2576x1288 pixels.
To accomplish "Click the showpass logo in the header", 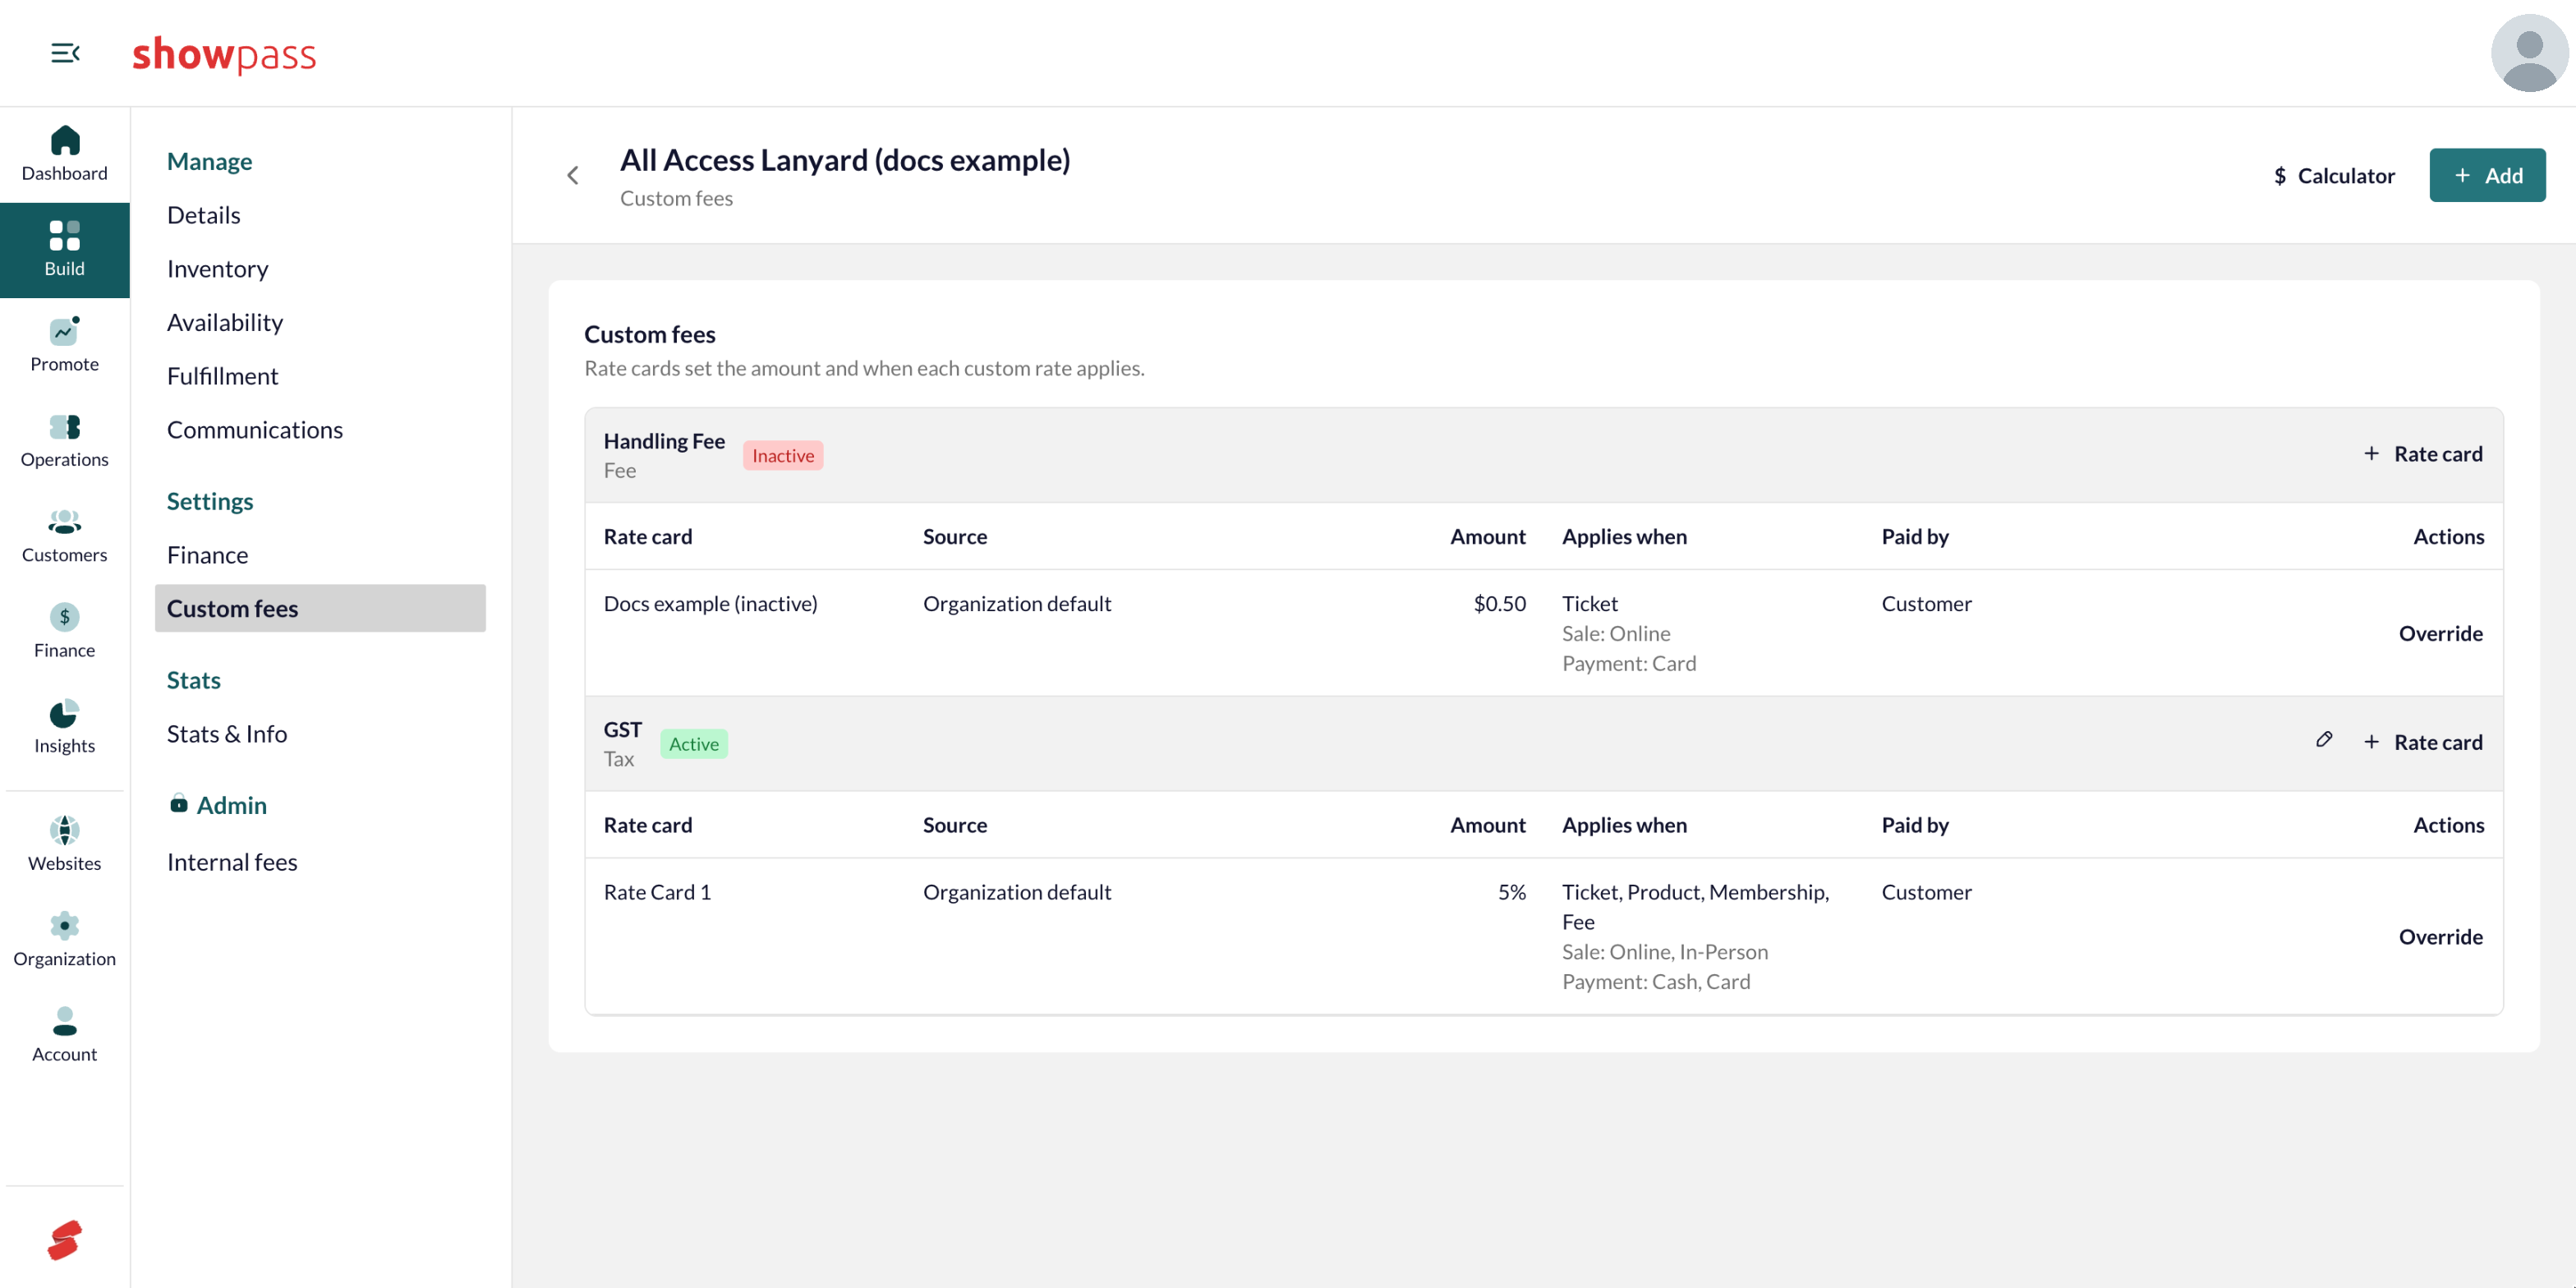I will (224, 54).
